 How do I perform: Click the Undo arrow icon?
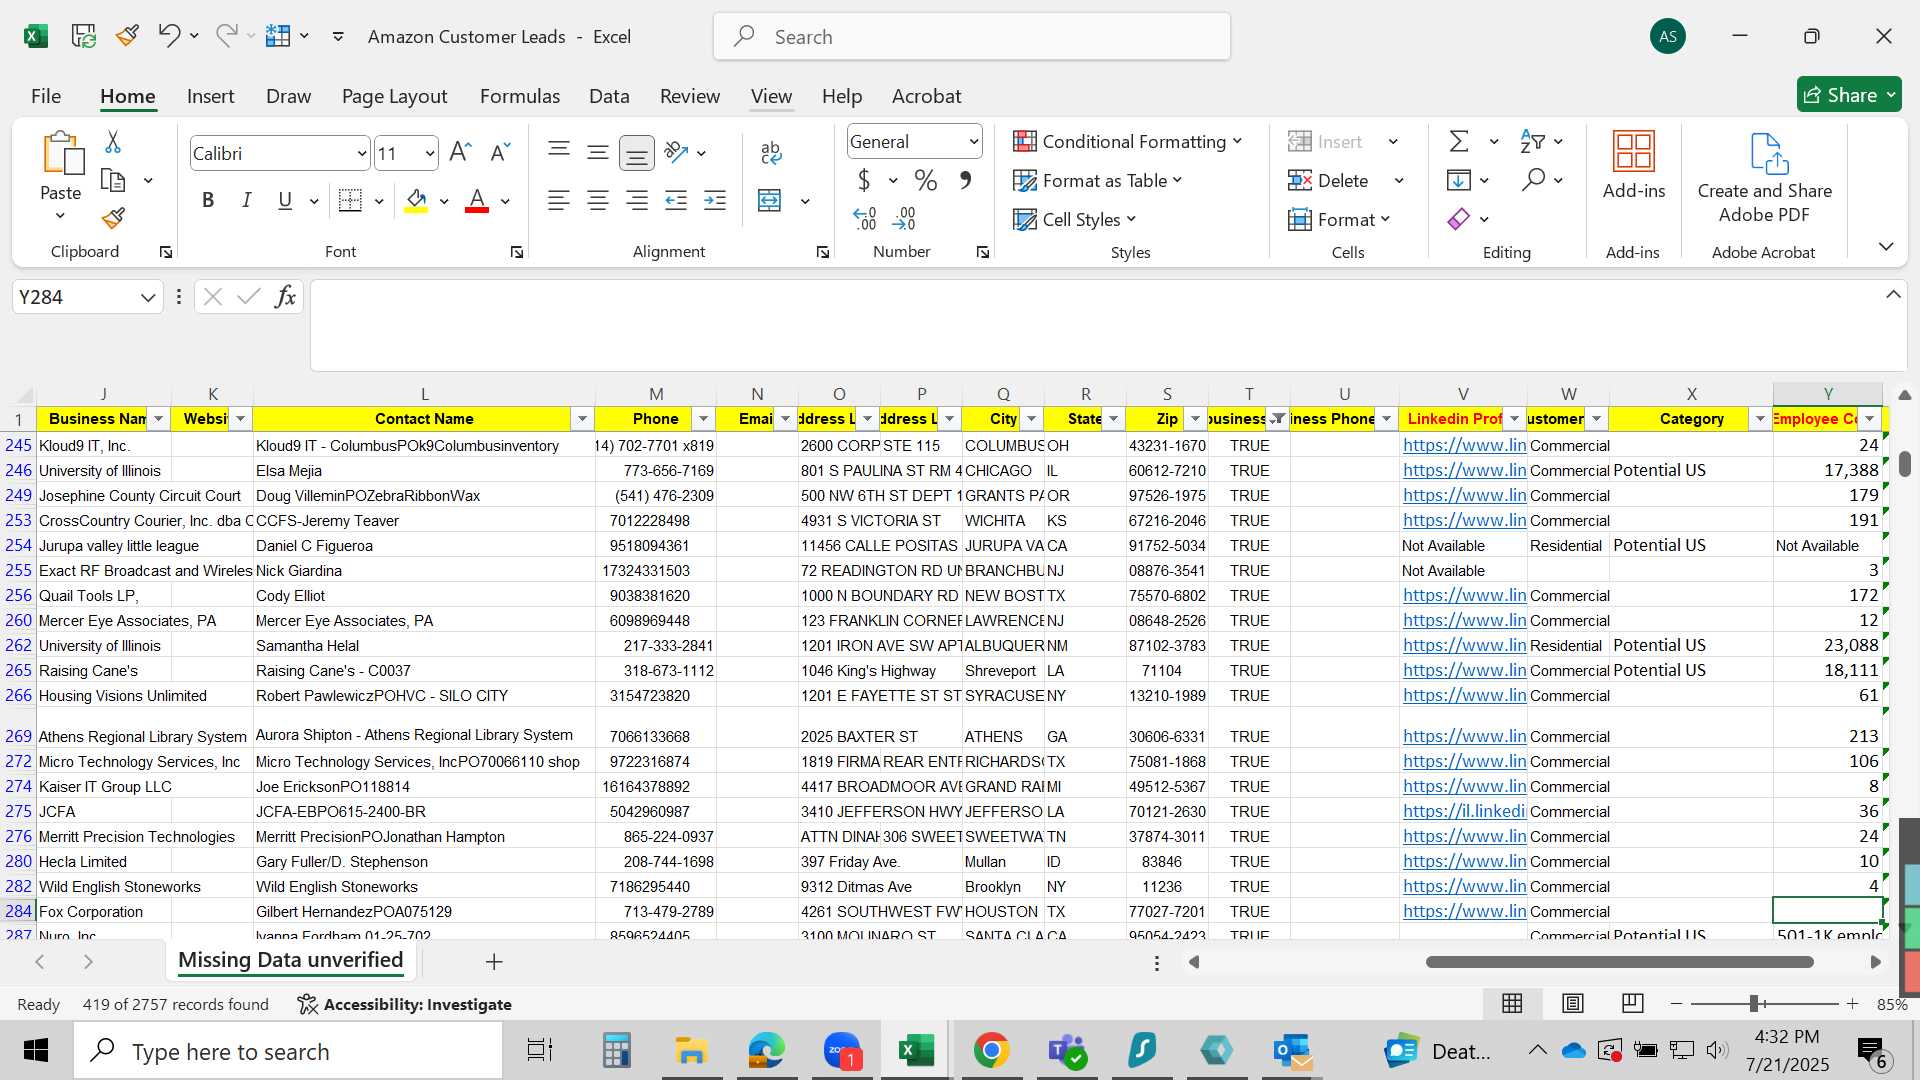[x=168, y=36]
